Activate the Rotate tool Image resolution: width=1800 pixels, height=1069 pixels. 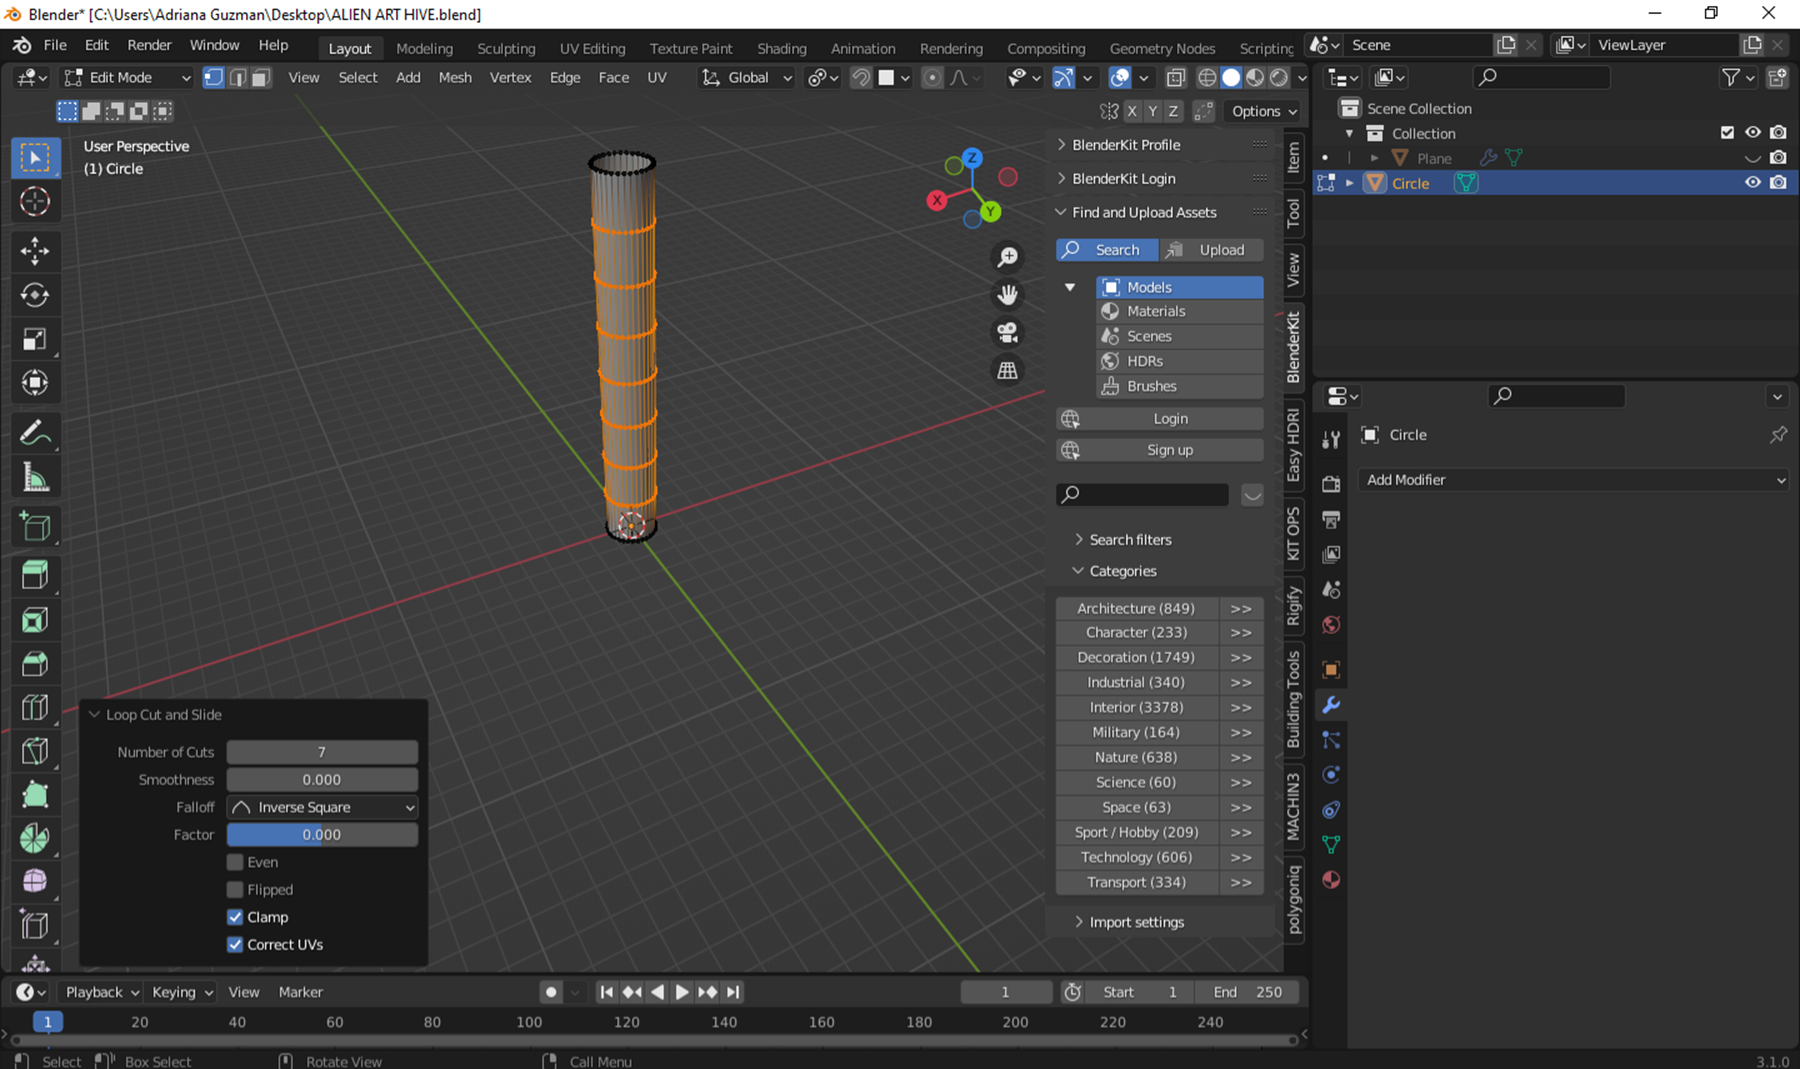click(35, 295)
